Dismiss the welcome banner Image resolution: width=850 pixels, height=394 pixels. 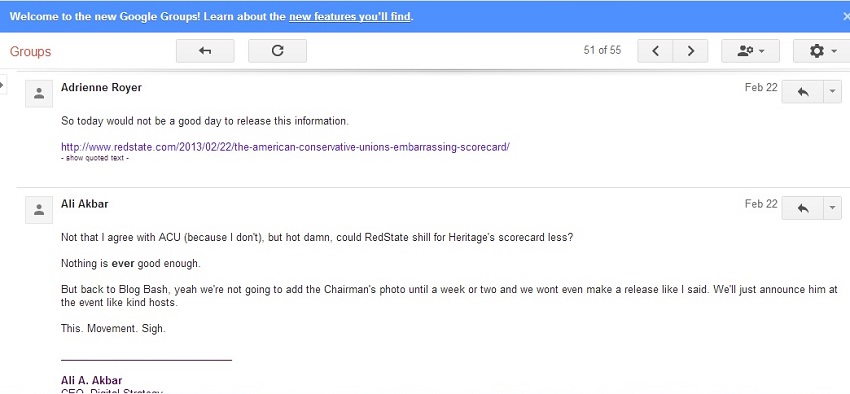click(846, 17)
